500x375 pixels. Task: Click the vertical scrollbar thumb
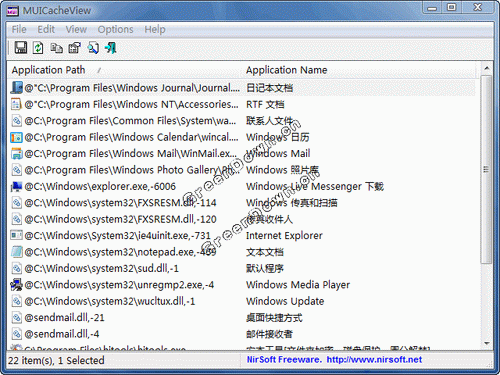(486, 169)
